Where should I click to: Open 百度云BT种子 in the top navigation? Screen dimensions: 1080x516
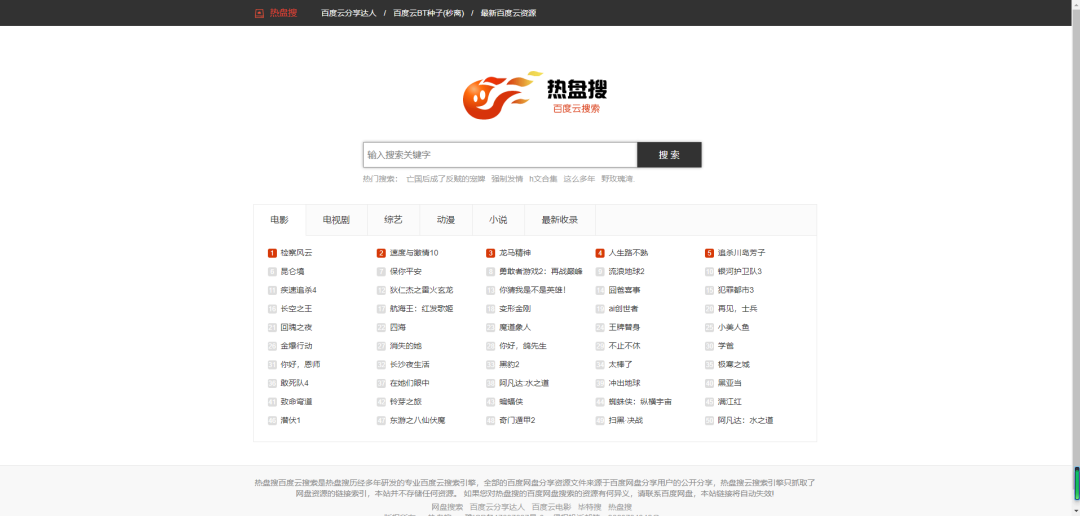click(x=428, y=13)
